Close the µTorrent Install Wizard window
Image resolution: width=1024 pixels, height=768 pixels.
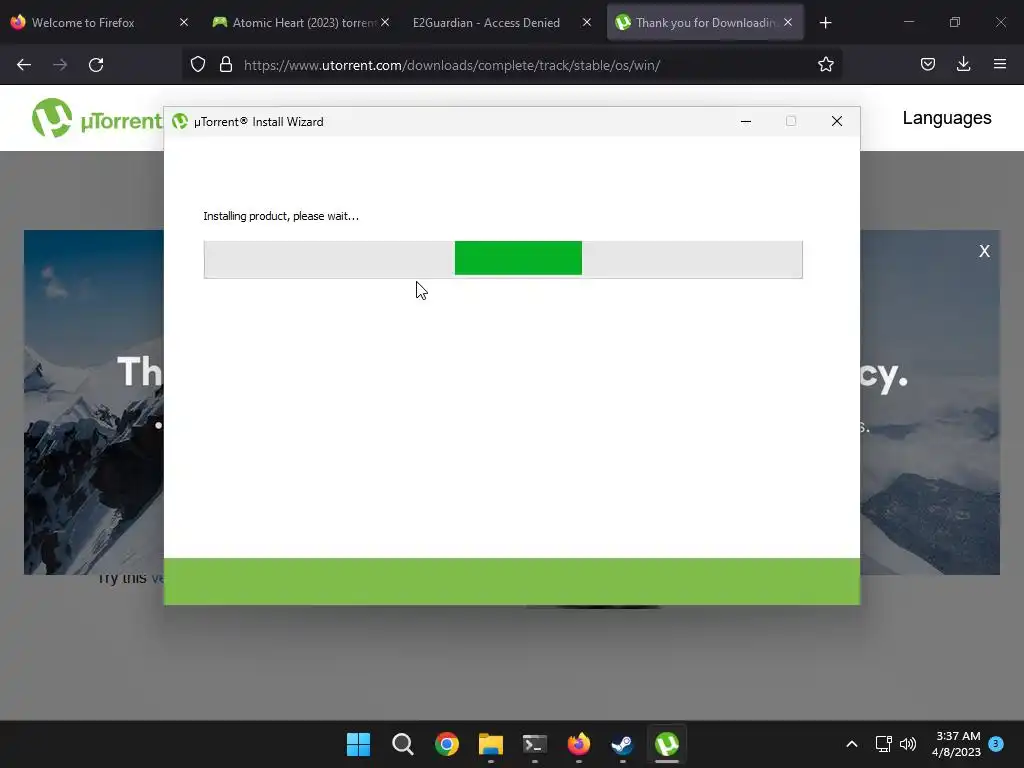pyautogui.click(x=837, y=121)
